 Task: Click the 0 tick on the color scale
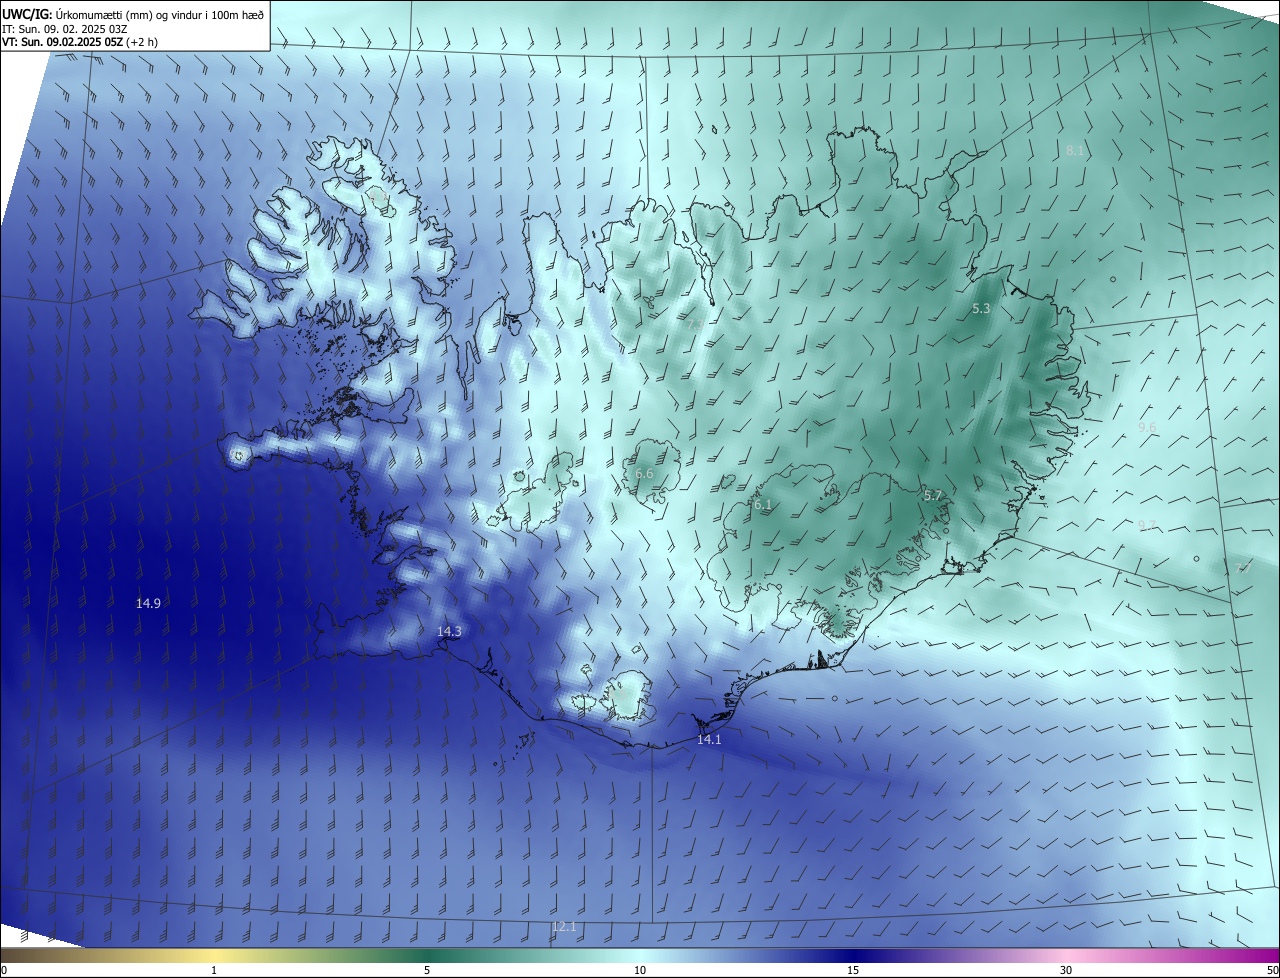coord(4,970)
